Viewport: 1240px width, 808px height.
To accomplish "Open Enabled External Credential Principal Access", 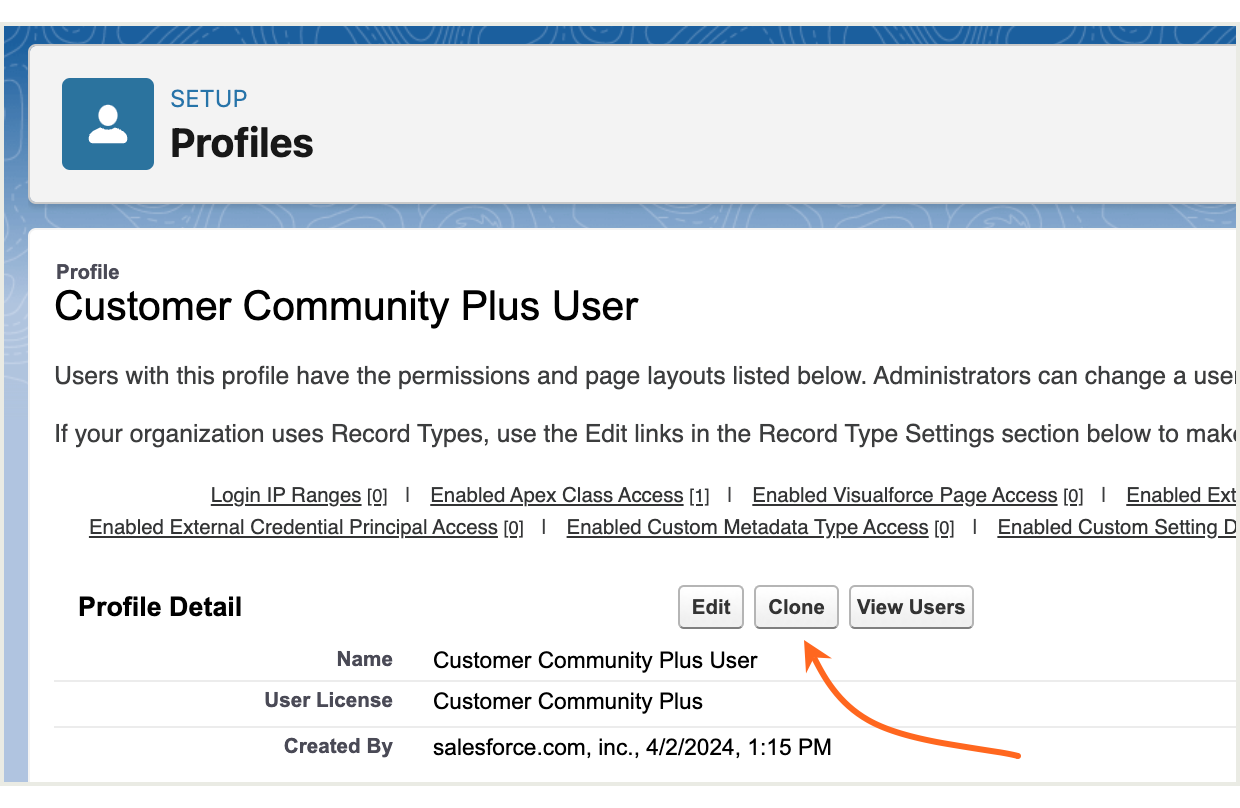I will pyautogui.click(x=293, y=527).
